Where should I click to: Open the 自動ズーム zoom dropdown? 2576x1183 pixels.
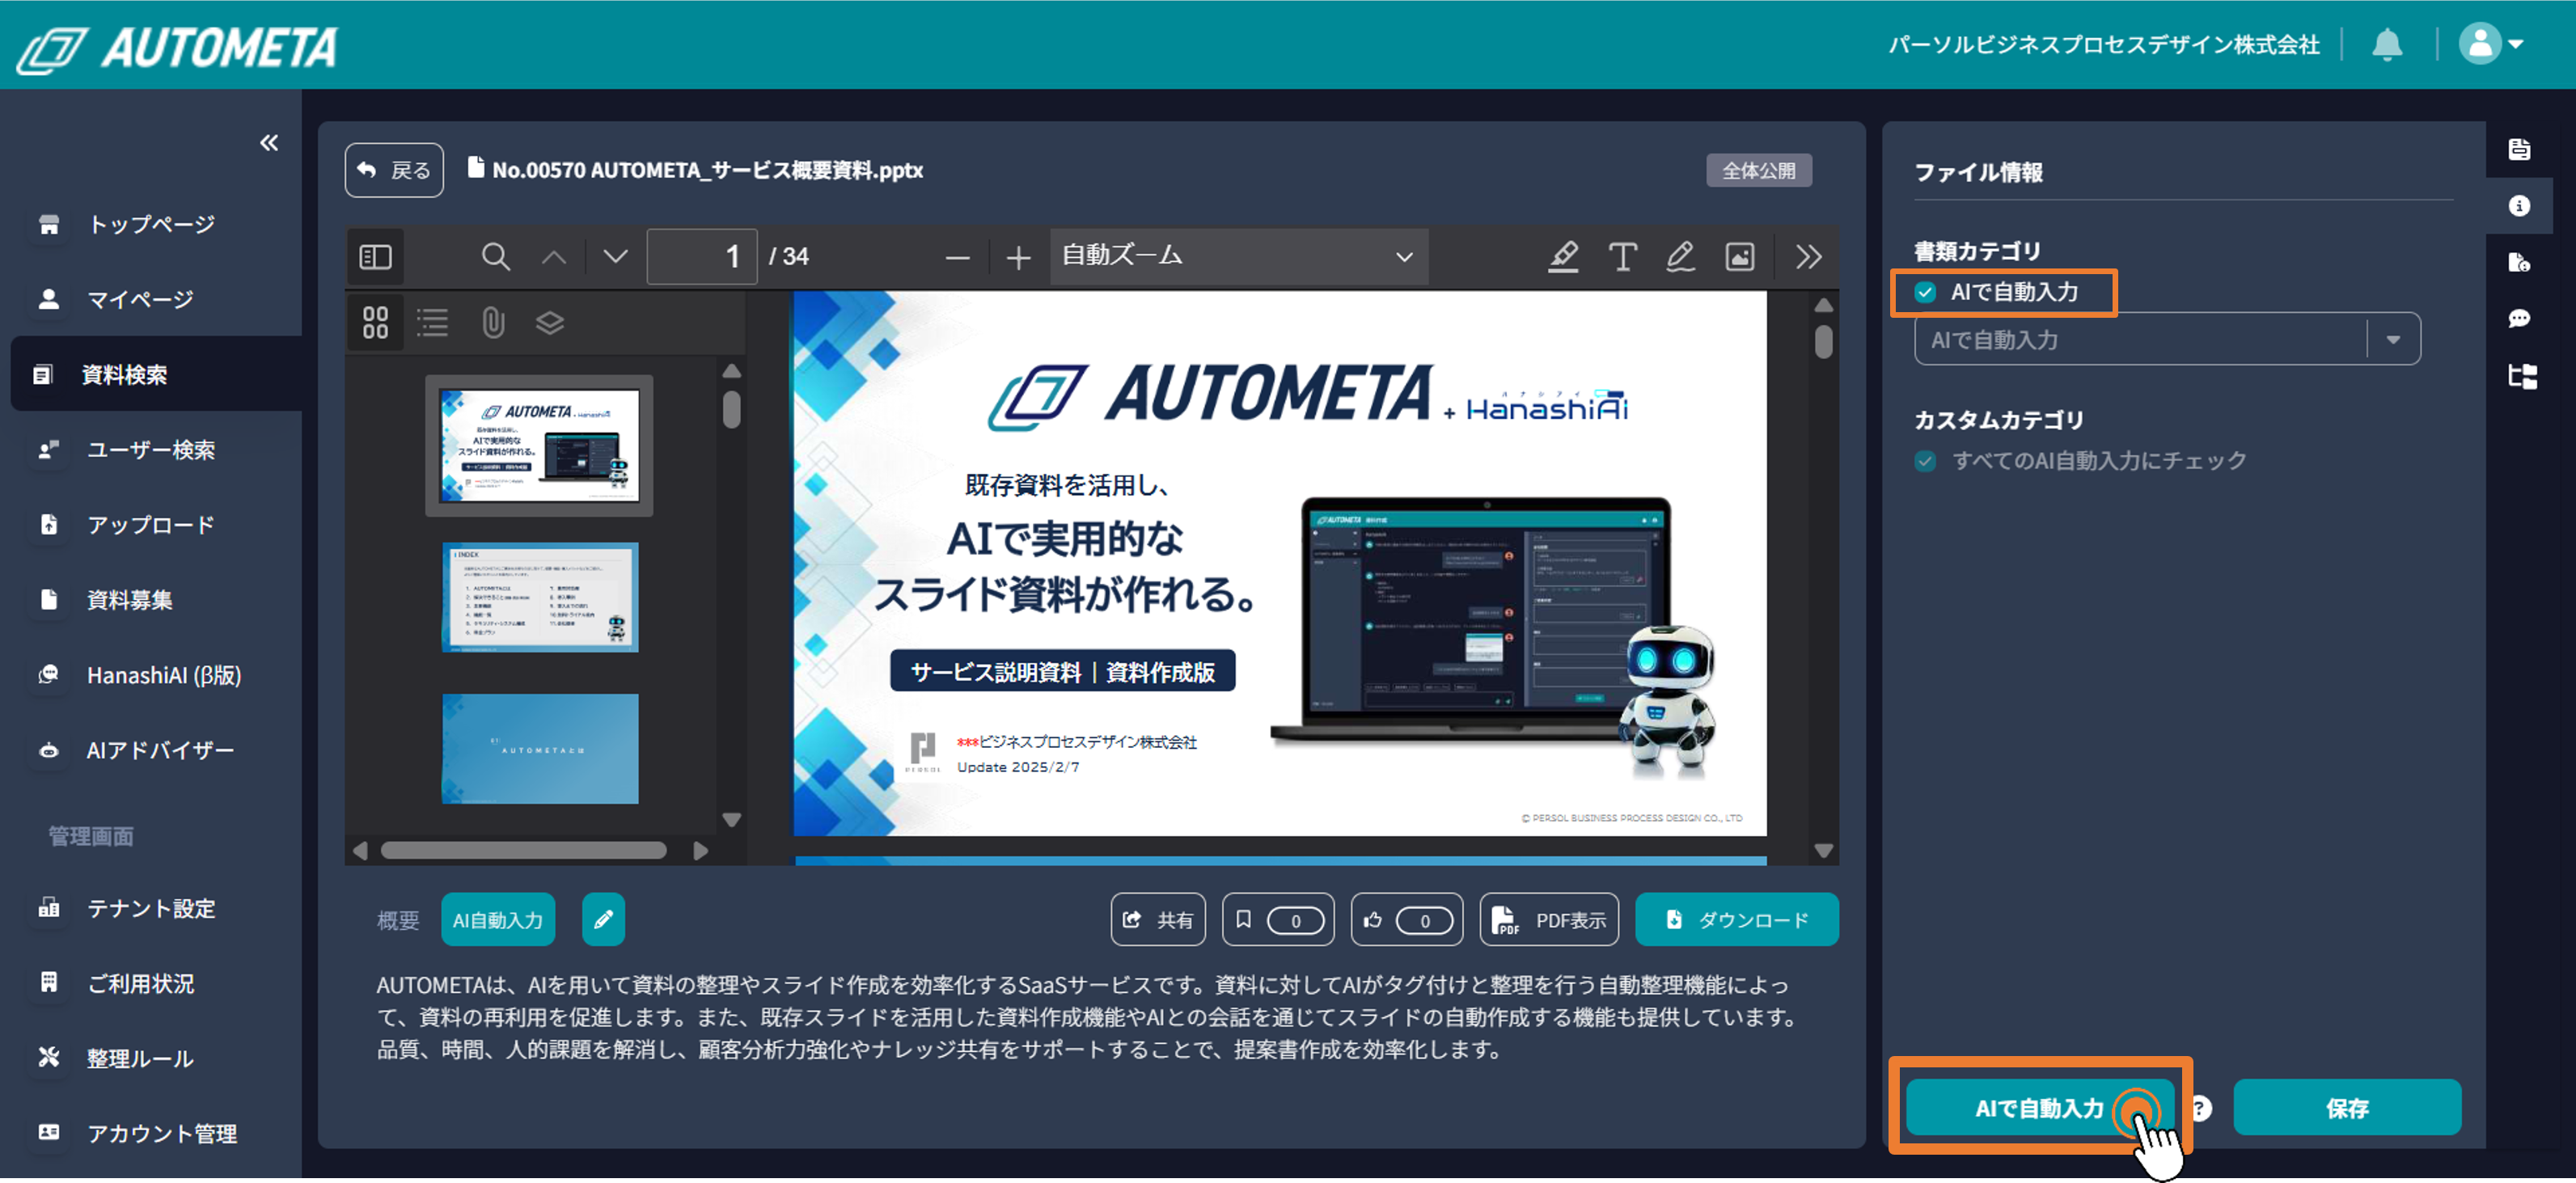[1238, 257]
